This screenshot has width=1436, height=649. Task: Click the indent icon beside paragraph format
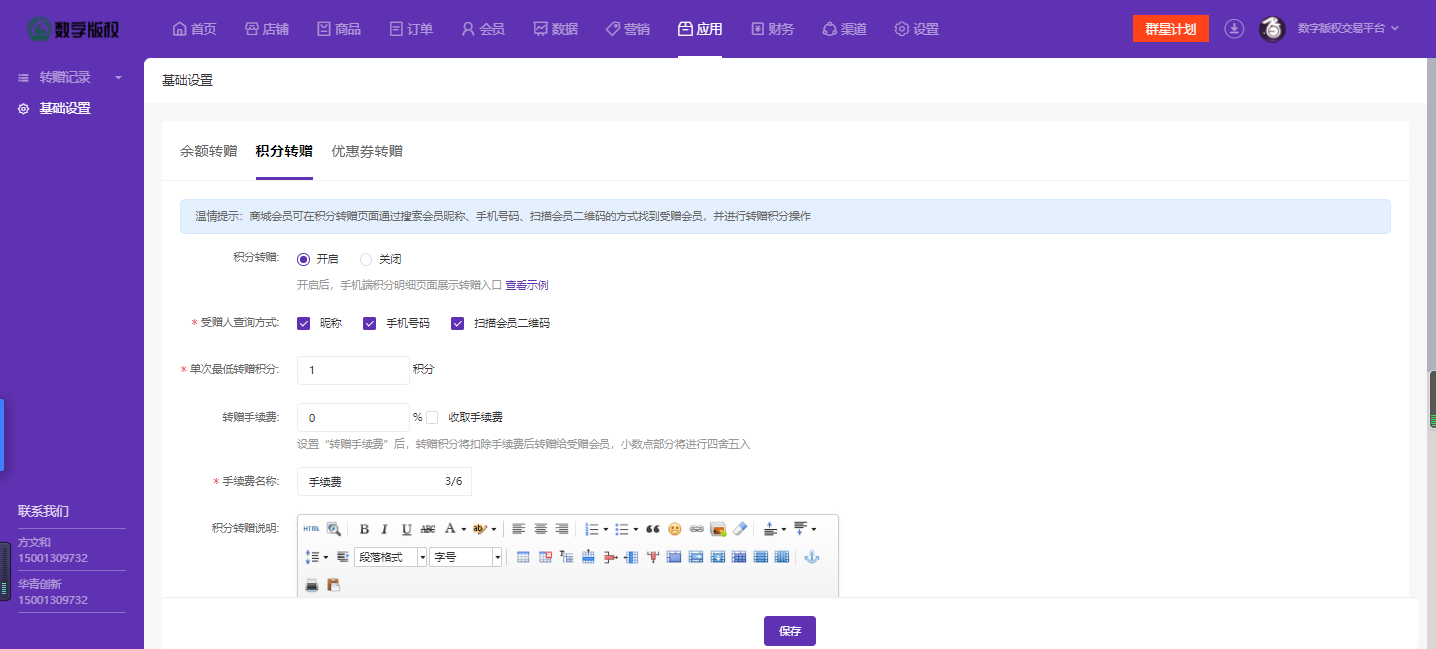tap(342, 557)
